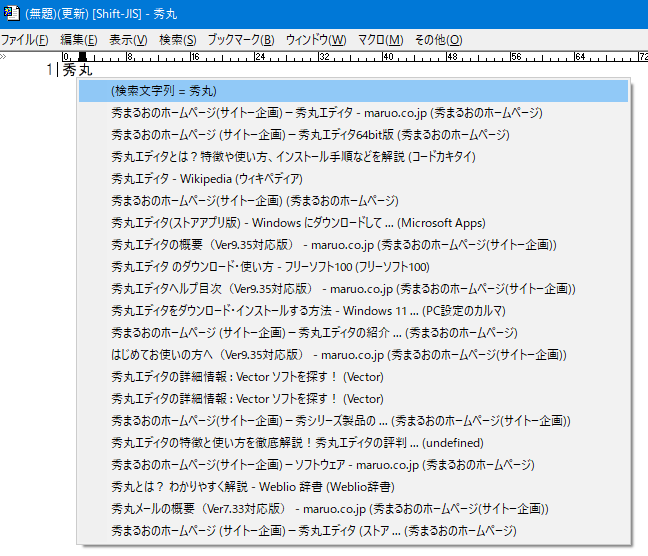Image resolution: width=648 pixels, height=556 pixels.
Task: Open the ウィンドウ(W) menu
Action: point(316,40)
